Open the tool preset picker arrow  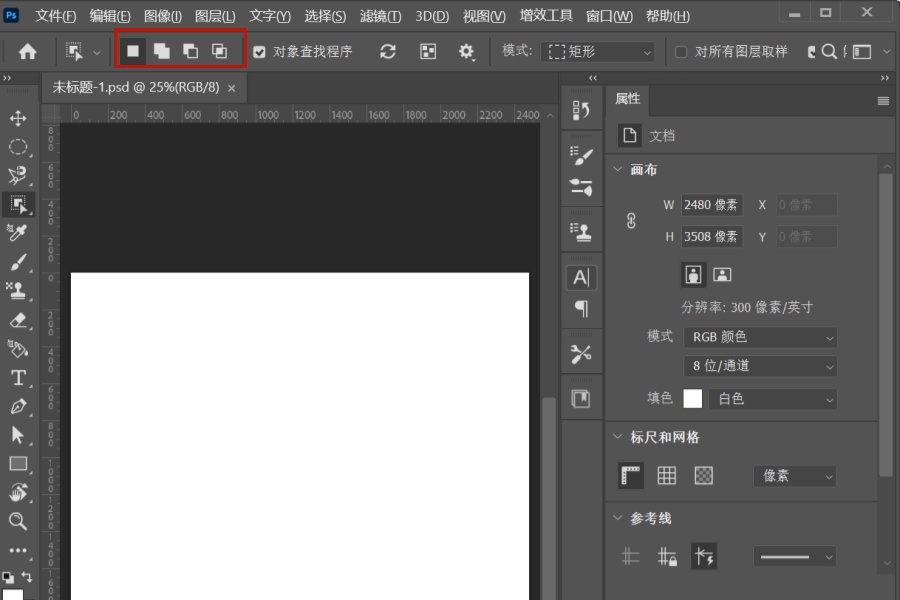point(97,52)
